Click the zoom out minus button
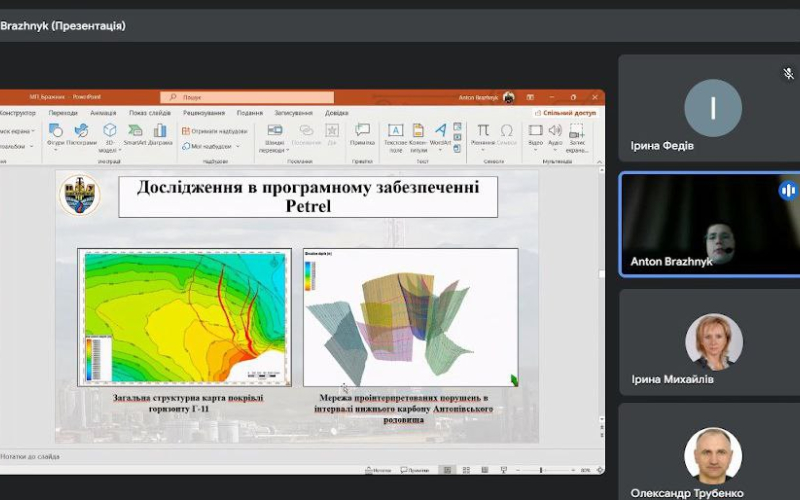Image resolution: width=800 pixels, height=500 pixels. [x=518, y=470]
